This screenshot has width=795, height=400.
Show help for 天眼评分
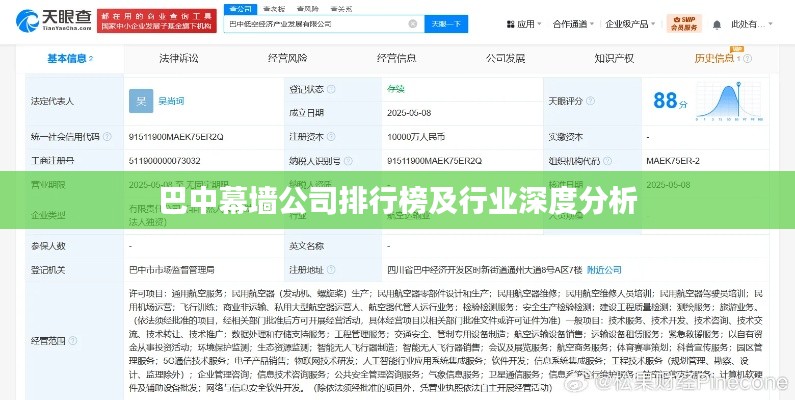(590, 101)
